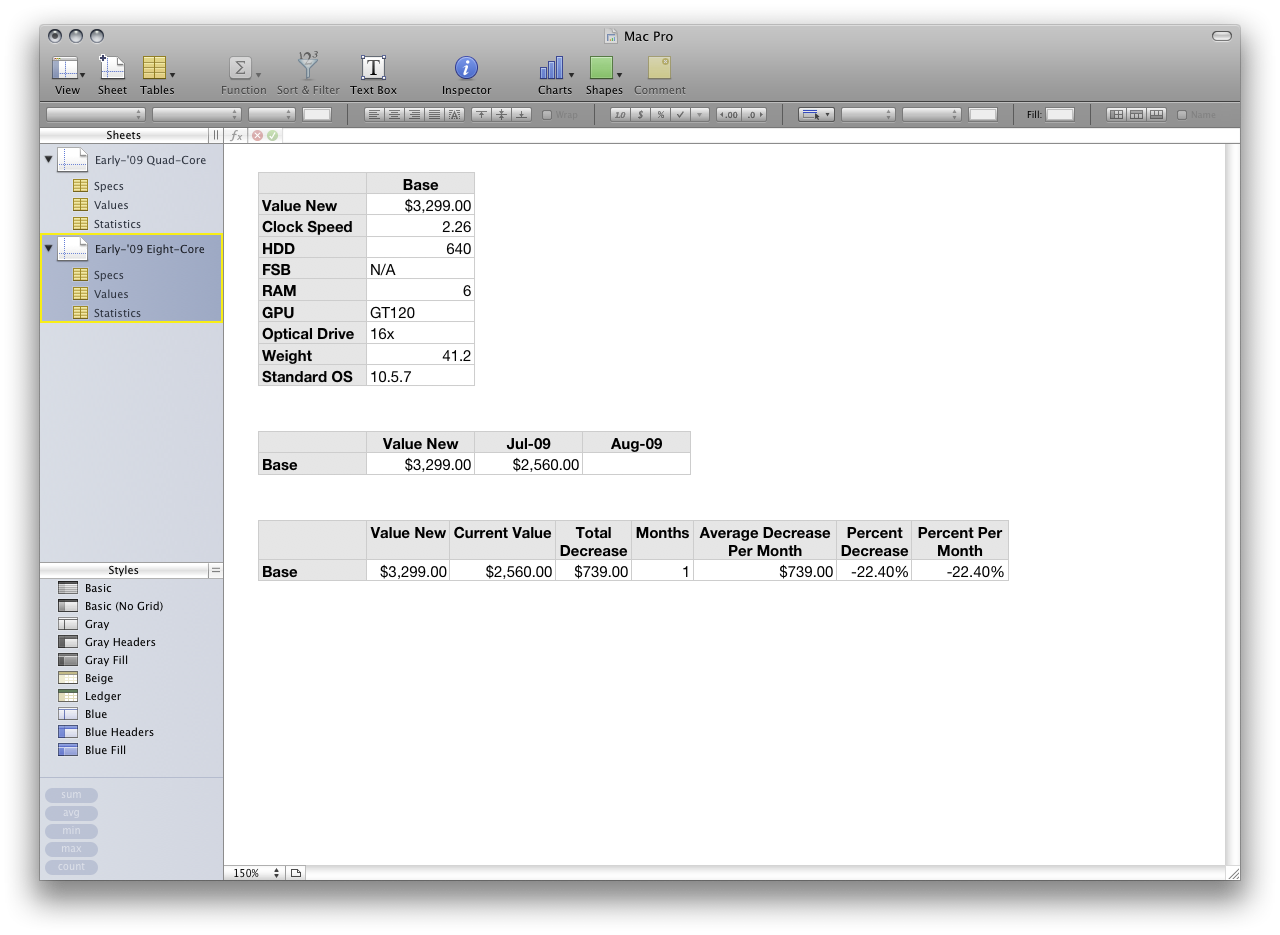Open the cell borders selection dropdown
Viewport: 1280px width, 935px height.
[816, 115]
